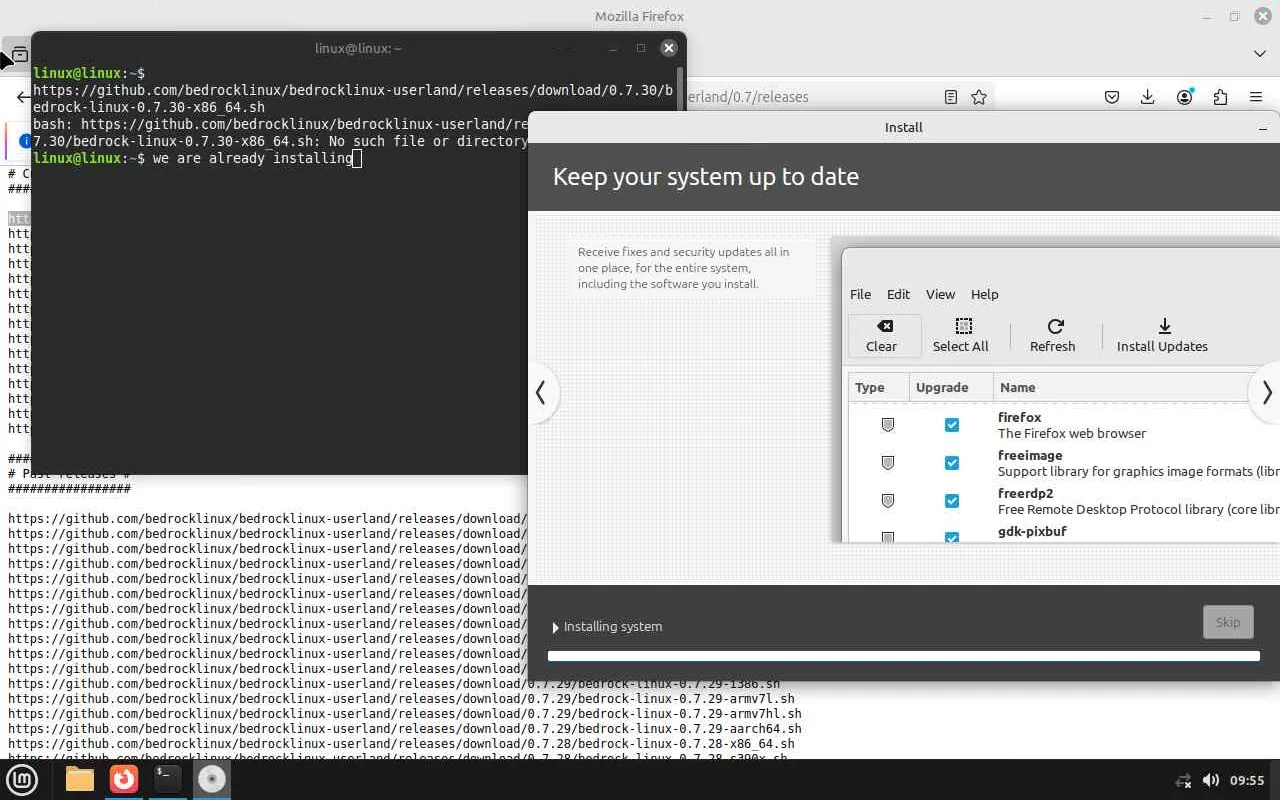Viewport: 1280px width, 800px height.
Task: Open the Firefox account icon
Action: click(x=1185, y=97)
